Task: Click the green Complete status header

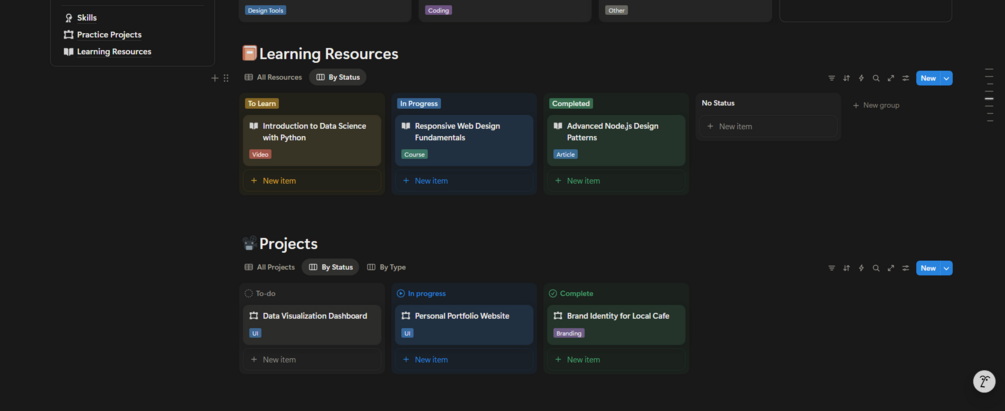Action: (x=576, y=294)
